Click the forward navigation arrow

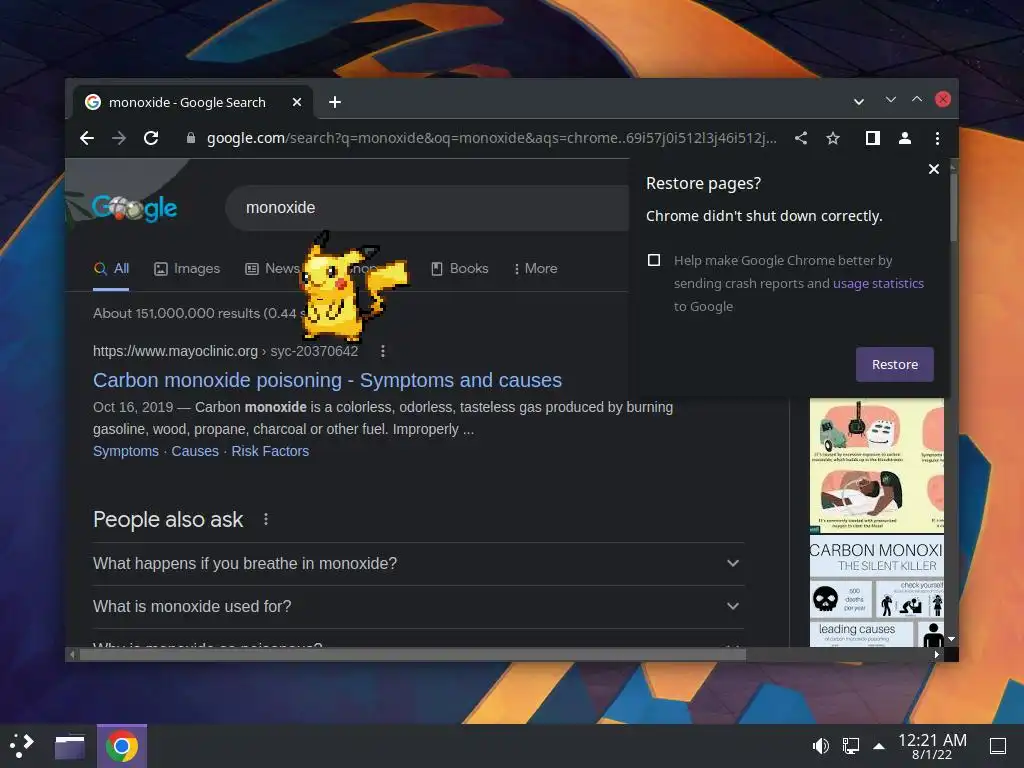[119, 138]
